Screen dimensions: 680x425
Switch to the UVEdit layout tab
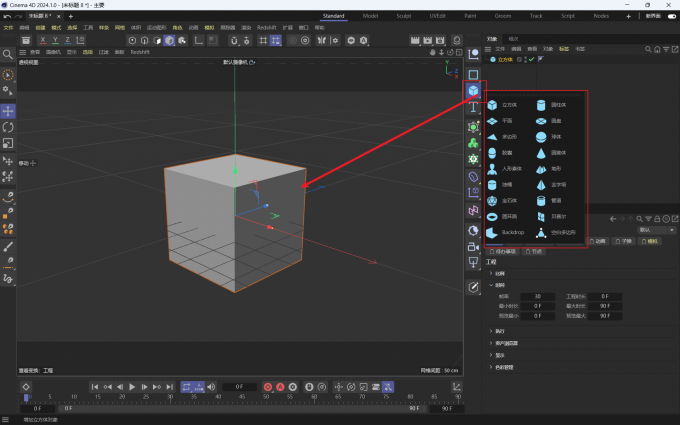(x=437, y=16)
